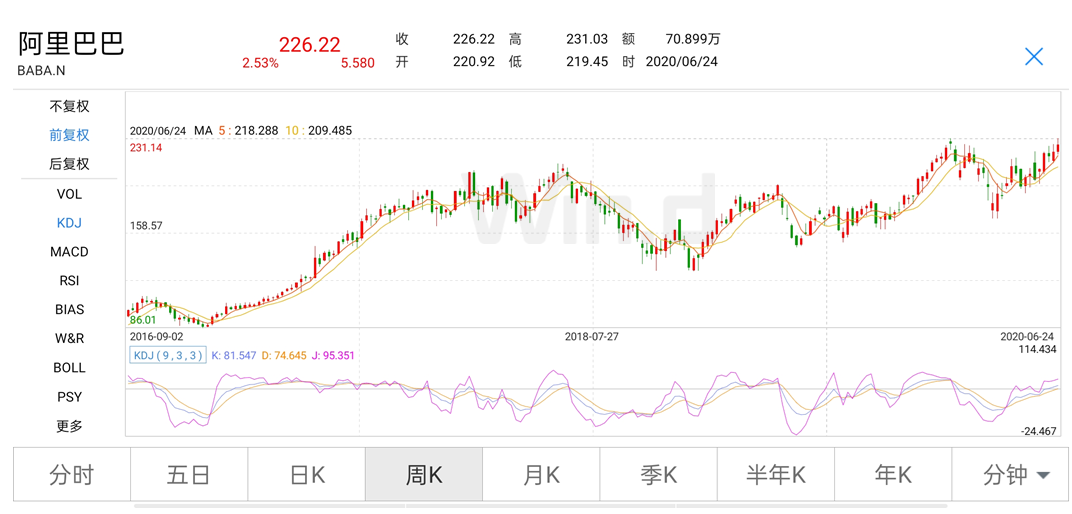Select 后复权 price adjustment option
The height and width of the screenshot is (514, 1072).
pyautogui.click(x=69, y=164)
